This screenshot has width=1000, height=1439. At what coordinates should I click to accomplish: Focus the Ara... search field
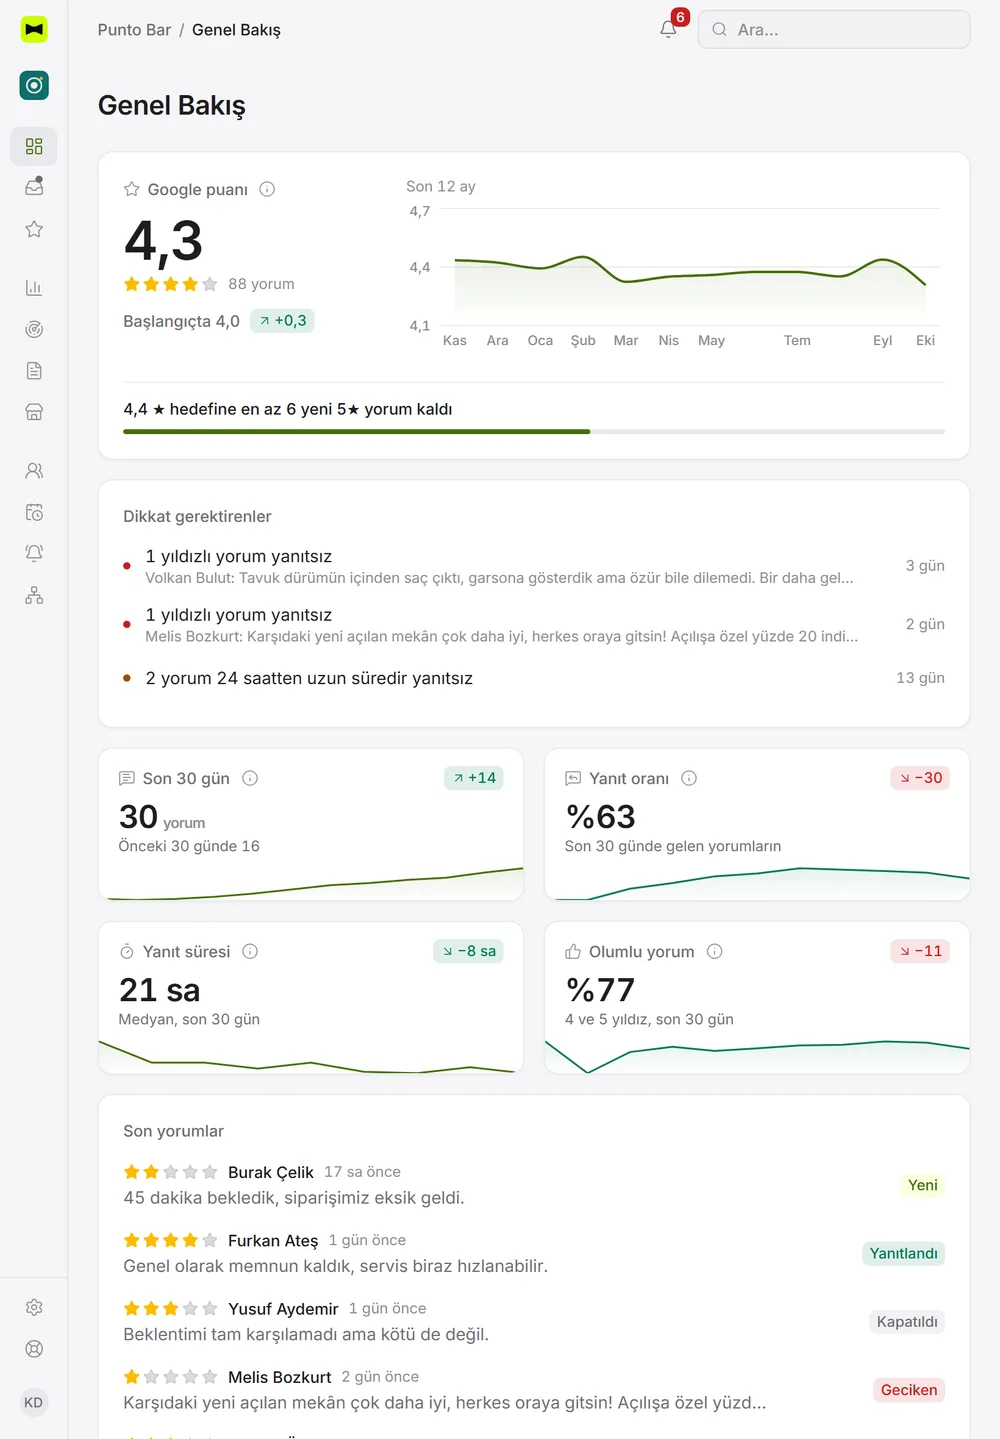pos(834,30)
